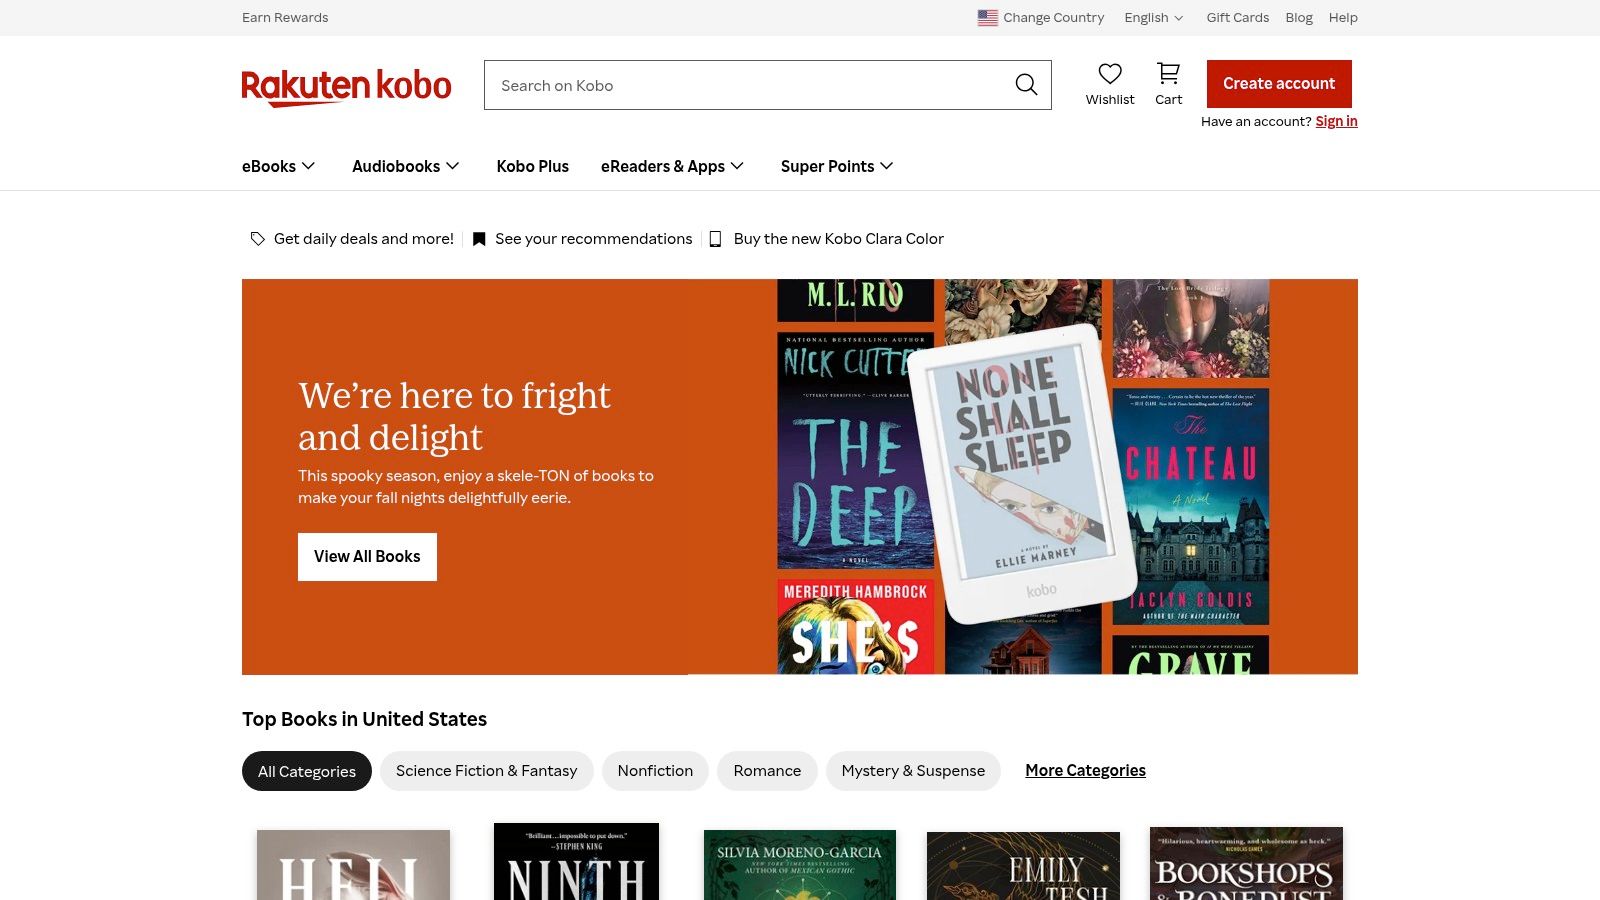Screen dimensions: 1600x900
Task: Open the Audiobooks menu
Action: [x=405, y=166]
